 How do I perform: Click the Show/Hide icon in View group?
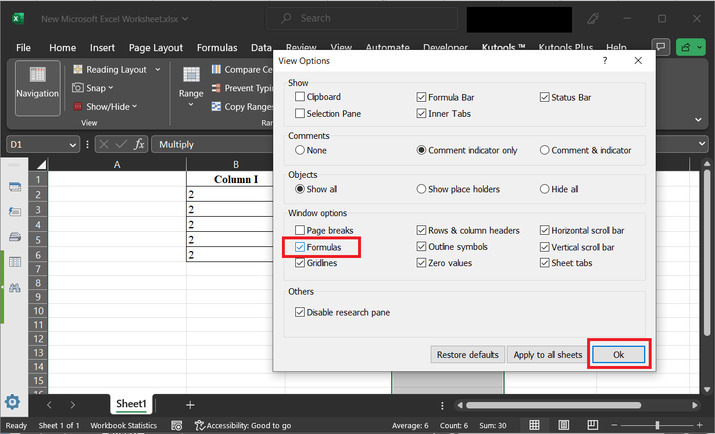pyautogui.click(x=78, y=106)
